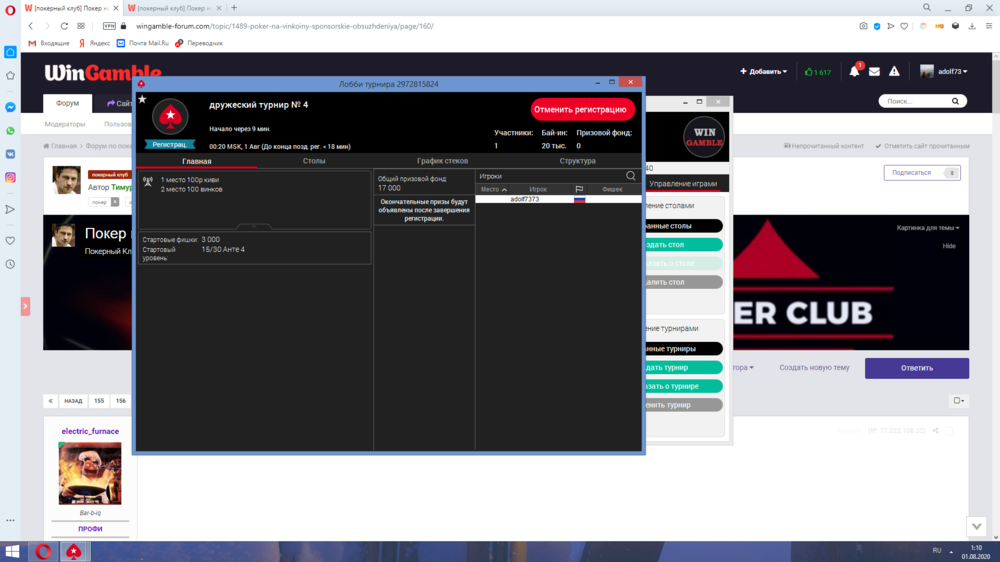Screen dimensions: 1000x562
Task: Open the forum notifications bell
Action: (x=855, y=72)
